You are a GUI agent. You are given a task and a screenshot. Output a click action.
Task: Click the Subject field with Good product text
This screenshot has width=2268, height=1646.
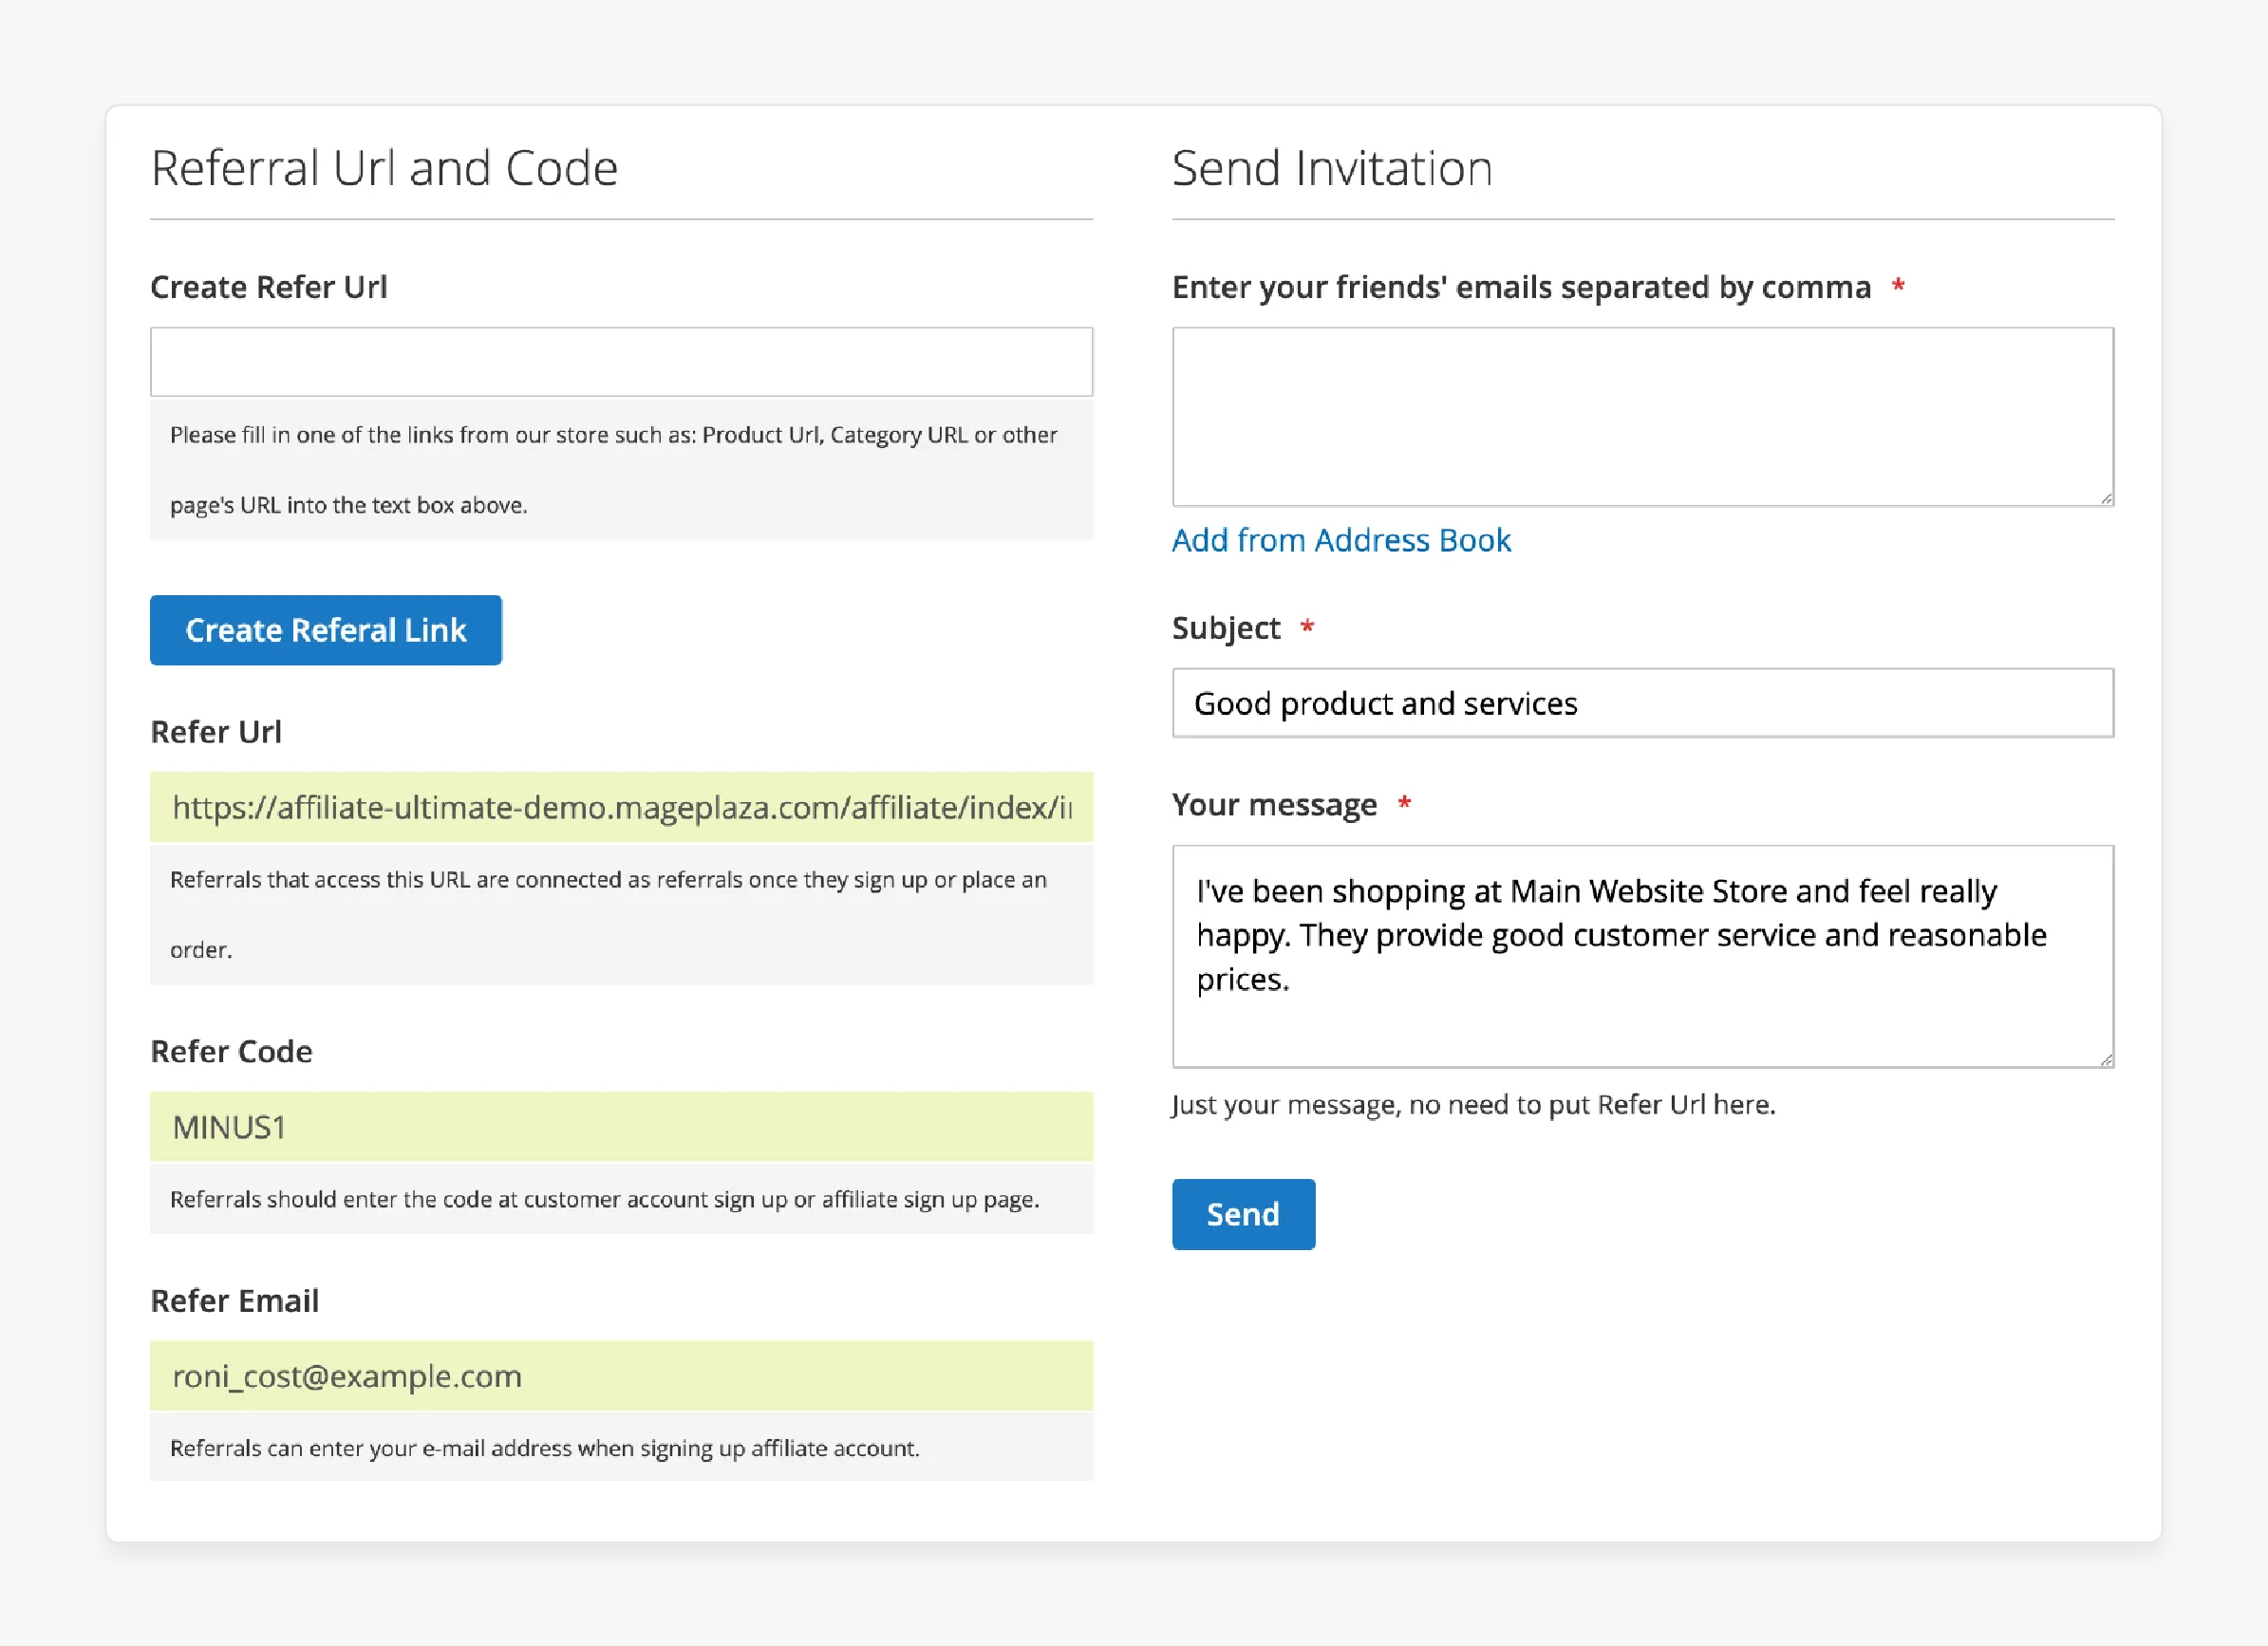pyautogui.click(x=1643, y=703)
